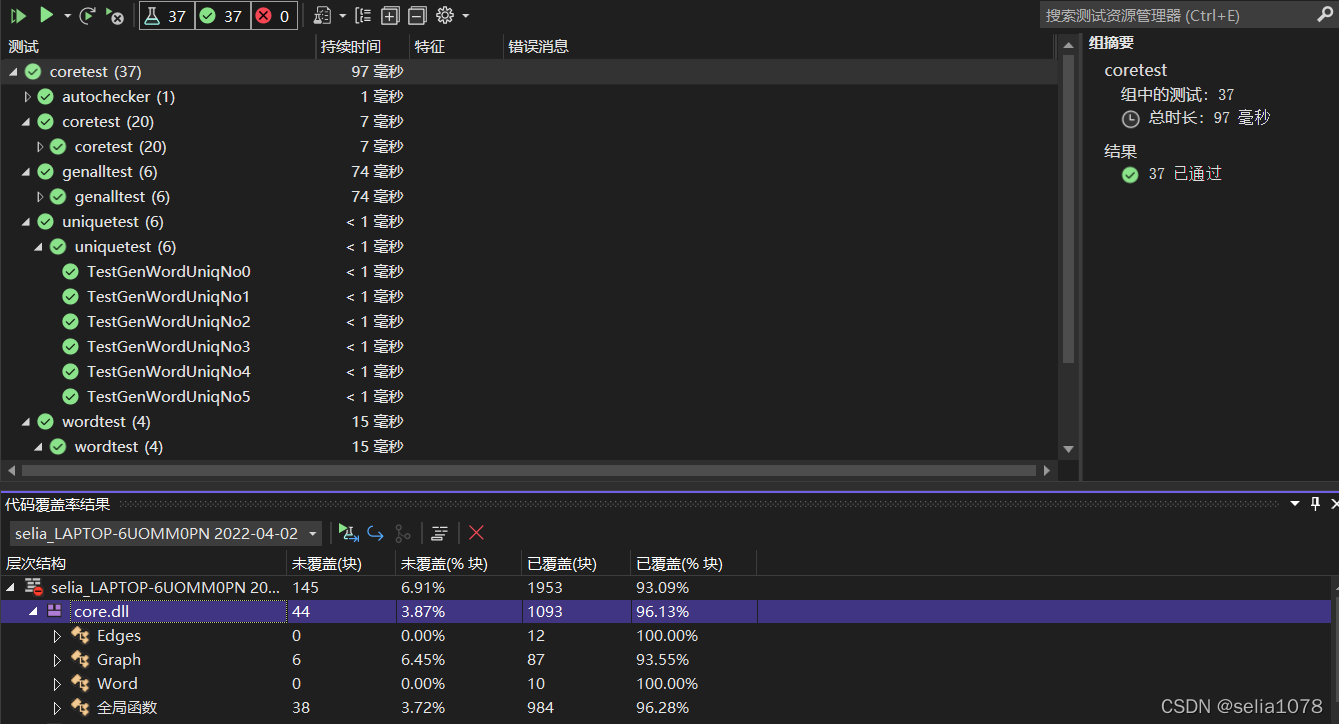
Task: Click the show code coverage coloring icon
Action: point(348,533)
